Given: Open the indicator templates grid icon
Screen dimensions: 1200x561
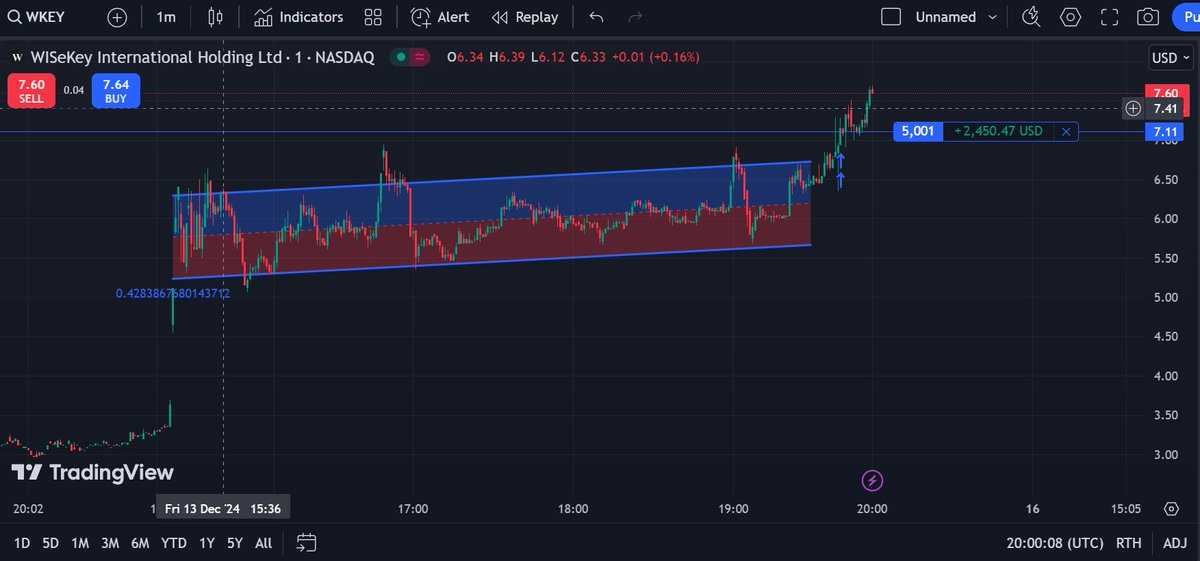Looking at the screenshot, I should tap(373, 17).
